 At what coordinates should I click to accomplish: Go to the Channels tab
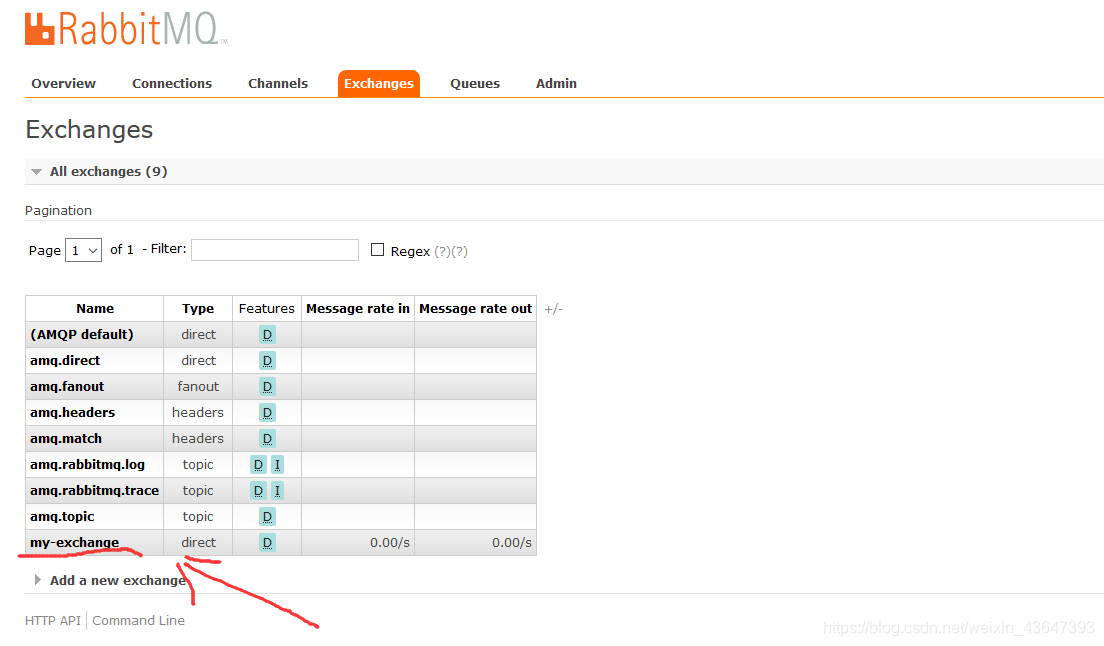(x=277, y=83)
